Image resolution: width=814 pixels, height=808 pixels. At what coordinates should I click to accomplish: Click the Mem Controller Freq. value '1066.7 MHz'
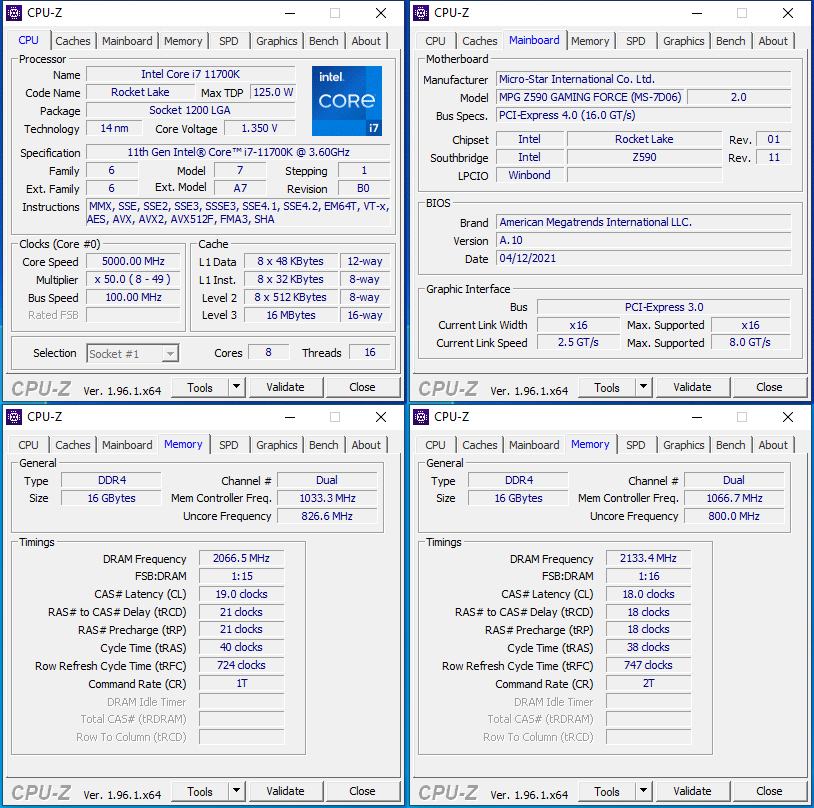tap(734, 498)
